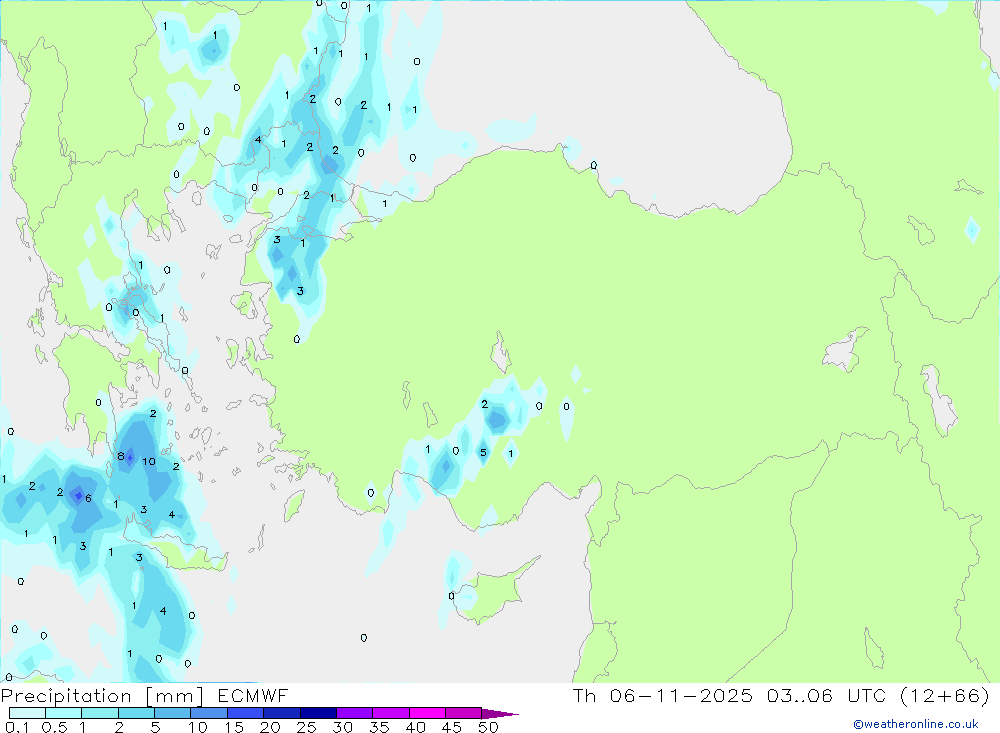Screen dimensions: 1000x733
Task: Select the 45–50 mm legend color swatch
Action: tap(464, 713)
